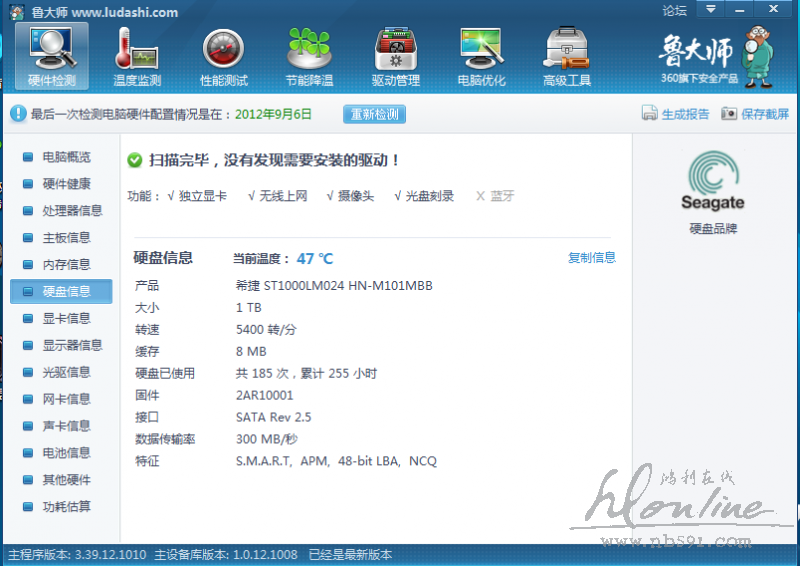Open the title bar main menu dropdown

click(x=711, y=9)
